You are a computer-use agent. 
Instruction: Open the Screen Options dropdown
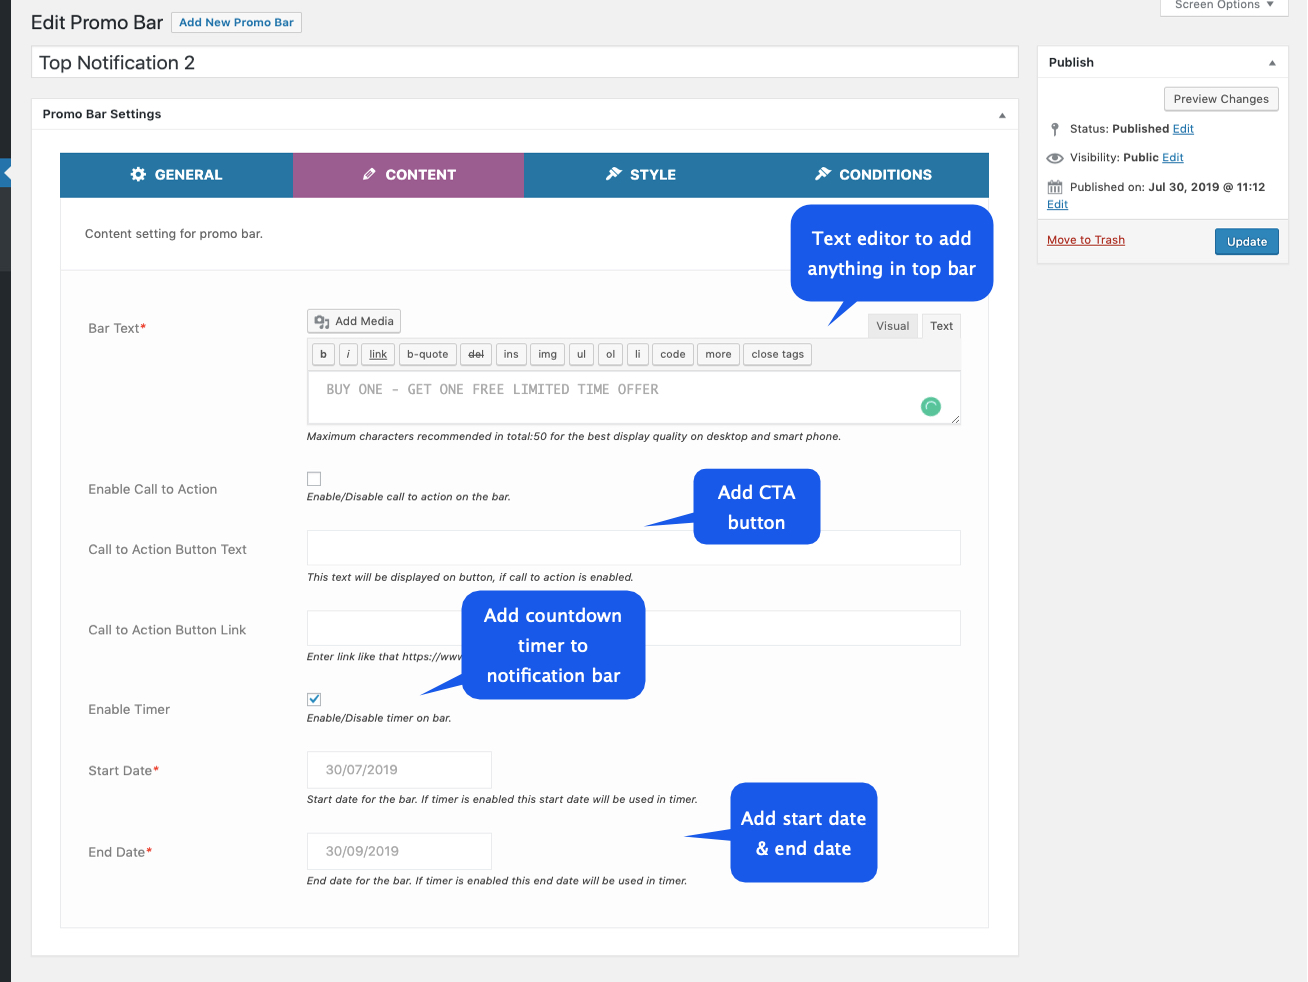pyautogui.click(x=1224, y=6)
